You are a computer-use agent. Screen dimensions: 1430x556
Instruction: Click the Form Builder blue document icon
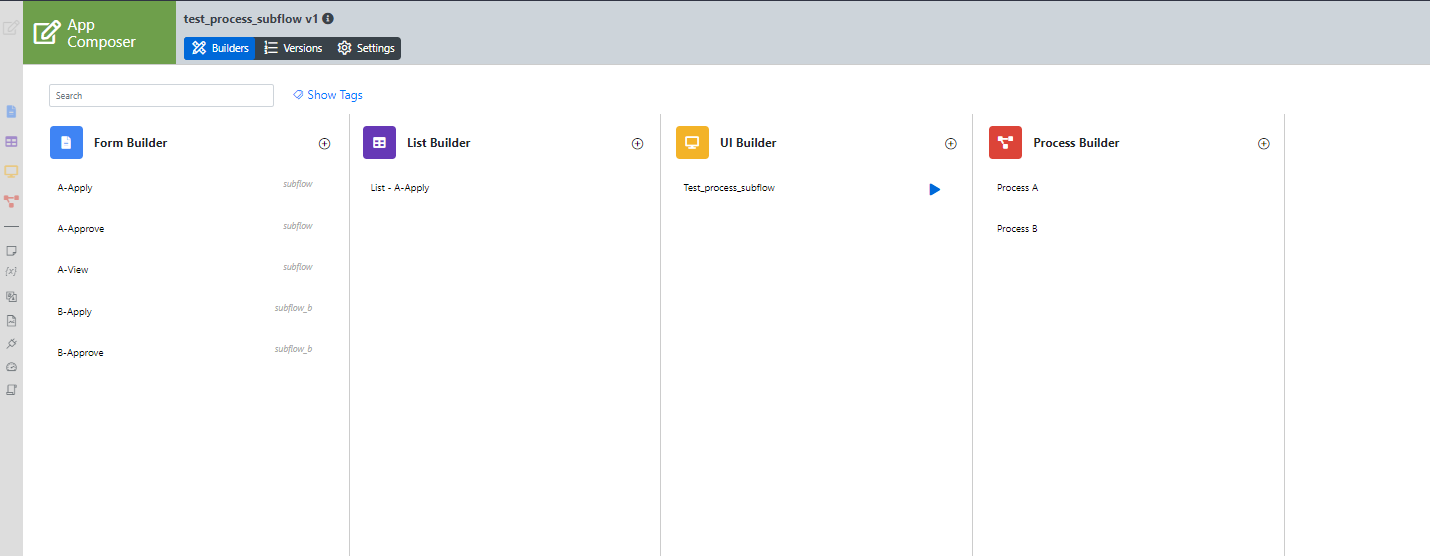(66, 143)
